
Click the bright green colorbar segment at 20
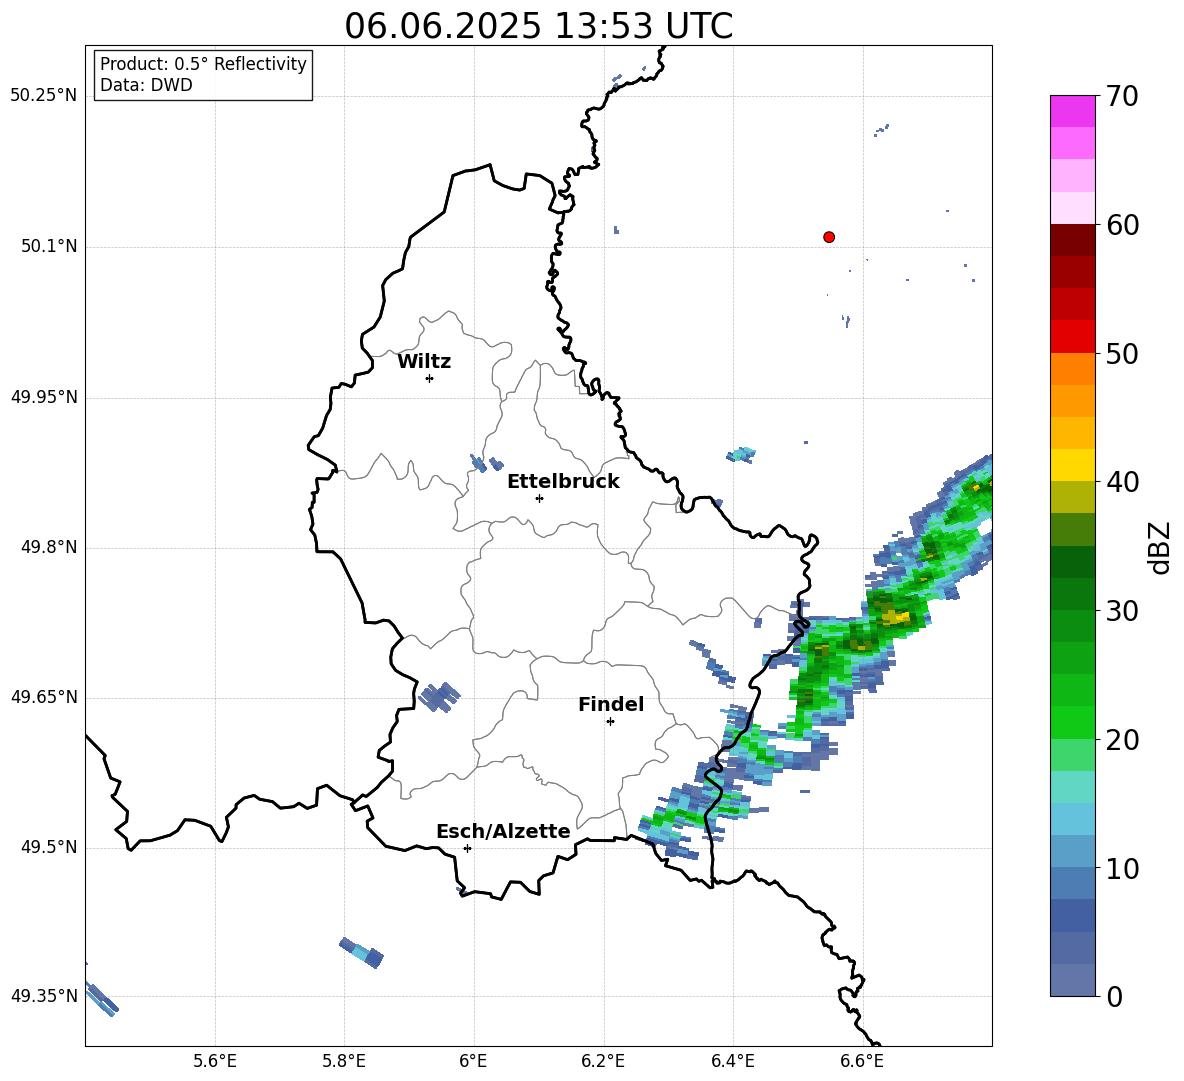1072,722
